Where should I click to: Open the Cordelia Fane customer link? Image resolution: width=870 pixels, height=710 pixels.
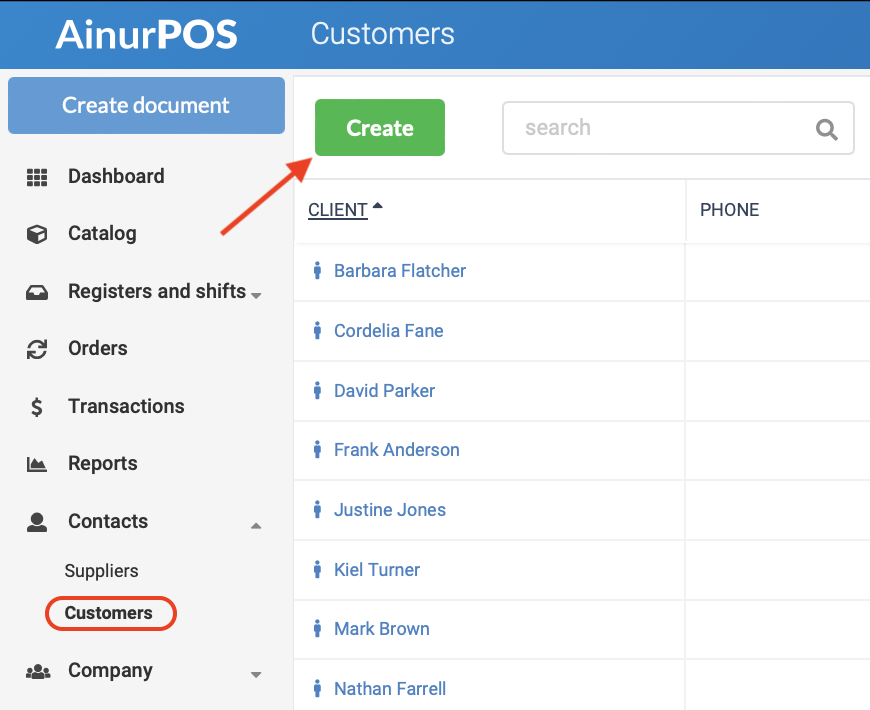pos(388,331)
